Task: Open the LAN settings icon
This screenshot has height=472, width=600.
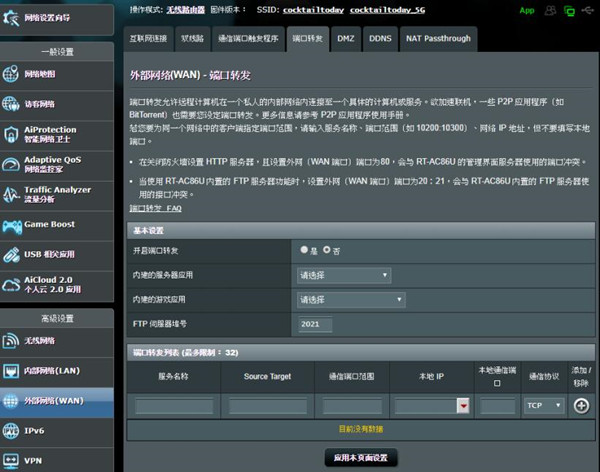Action: [11, 371]
